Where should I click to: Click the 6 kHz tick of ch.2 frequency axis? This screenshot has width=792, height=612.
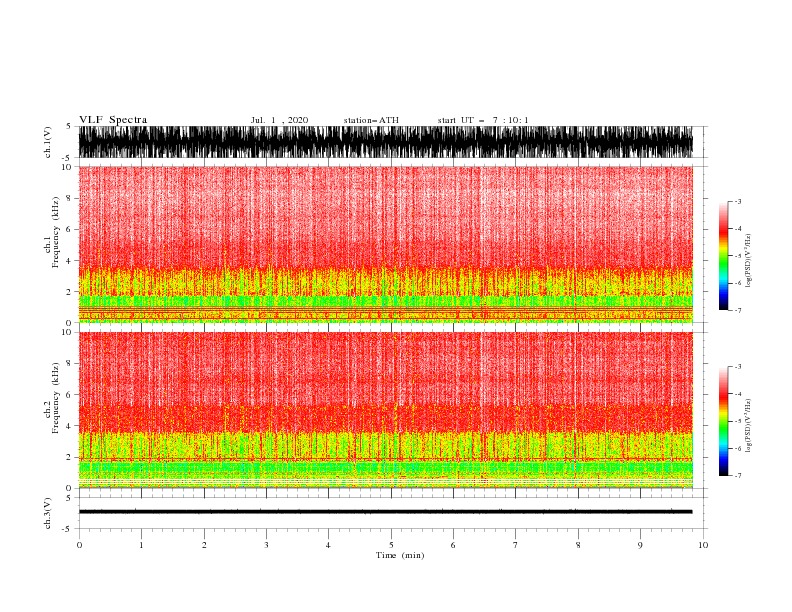point(70,394)
